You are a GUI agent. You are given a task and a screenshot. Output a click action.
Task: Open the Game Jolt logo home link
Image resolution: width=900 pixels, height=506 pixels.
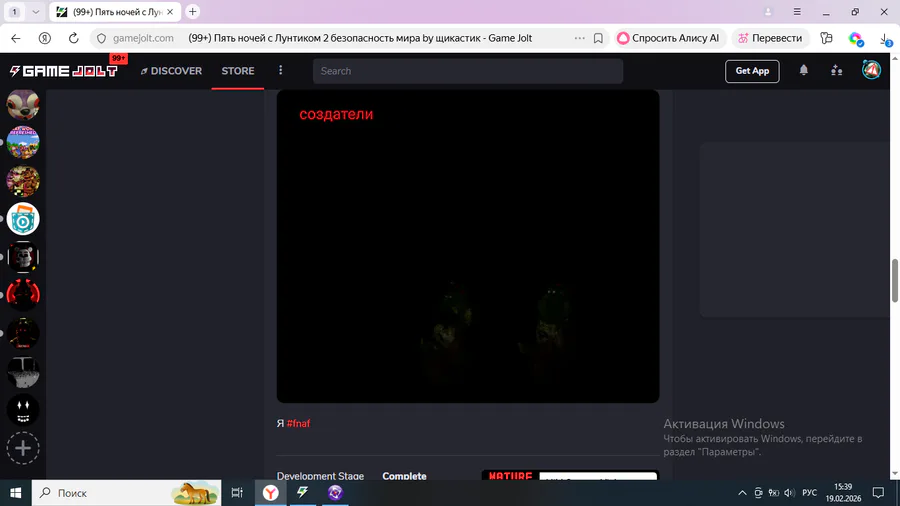click(x=63, y=71)
